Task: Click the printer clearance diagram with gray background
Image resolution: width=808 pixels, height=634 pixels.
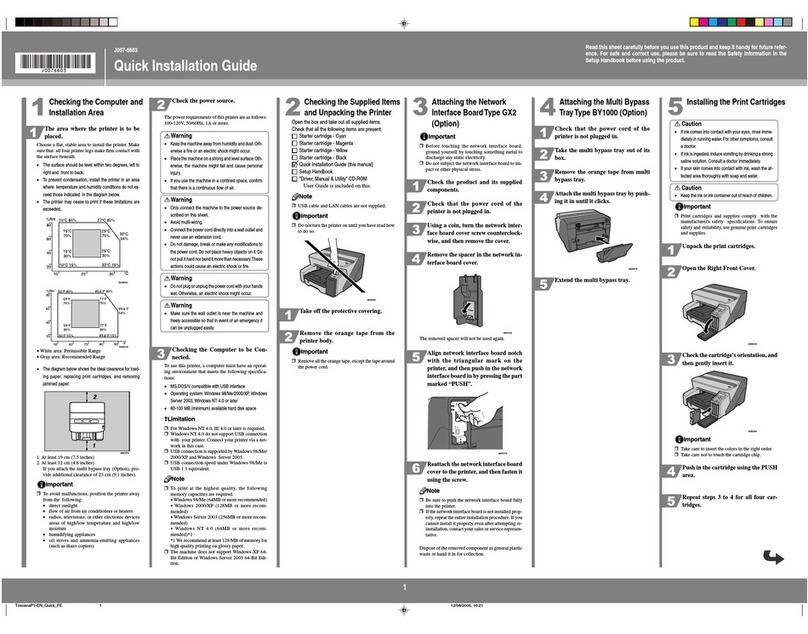Action: 87,421
